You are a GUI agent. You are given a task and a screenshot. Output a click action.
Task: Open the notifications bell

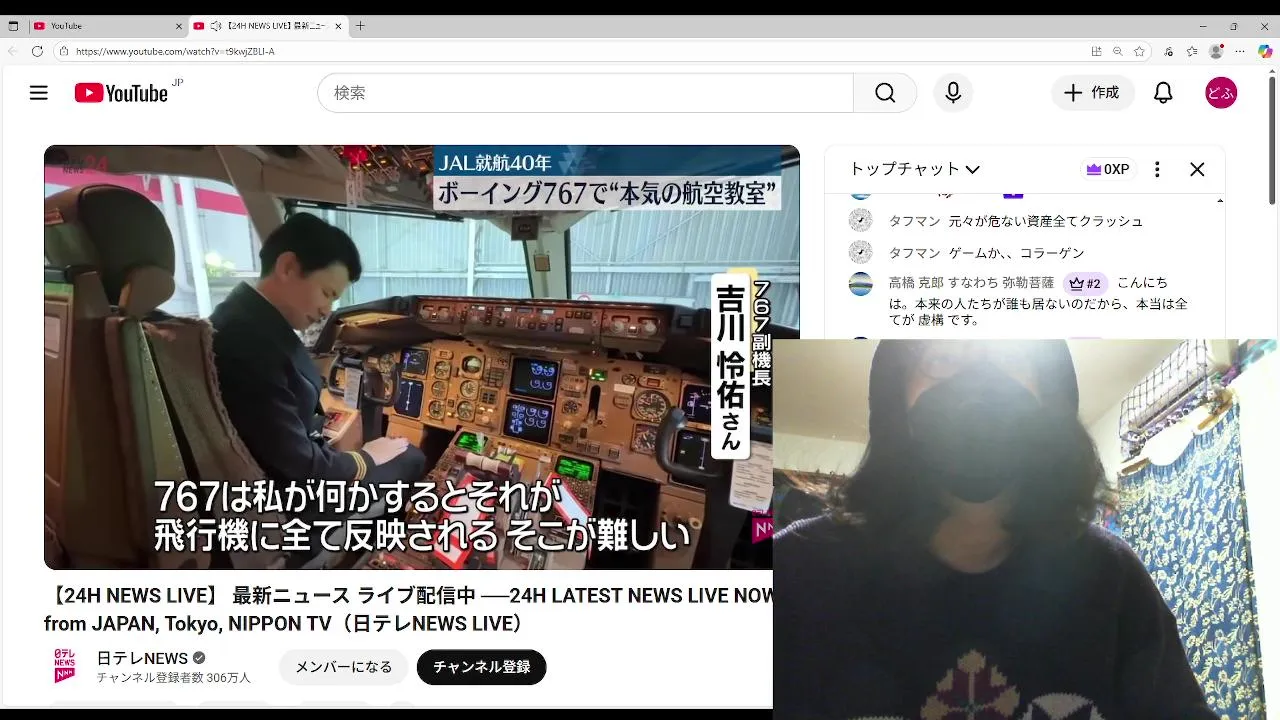(1163, 93)
